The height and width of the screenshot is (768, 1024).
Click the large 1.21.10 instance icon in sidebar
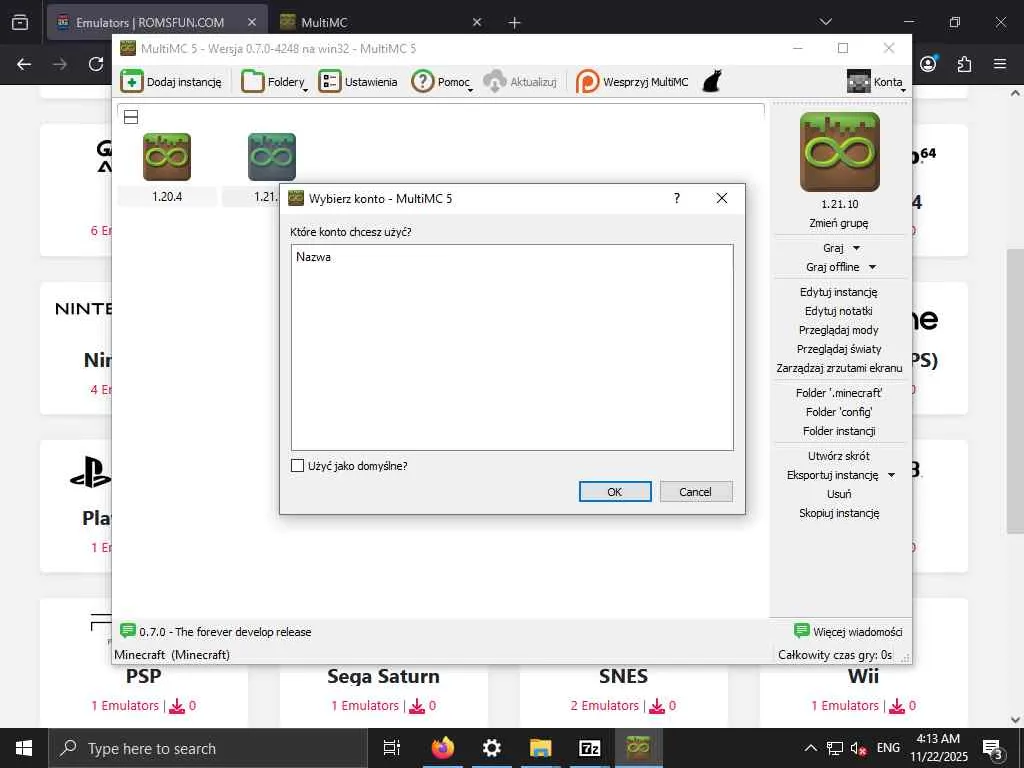pos(839,152)
